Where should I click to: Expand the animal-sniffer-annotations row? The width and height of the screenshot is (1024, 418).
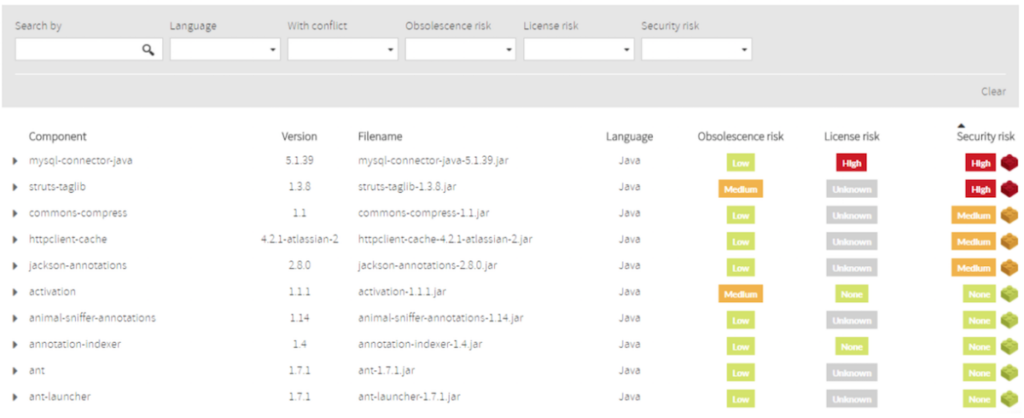[15, 318]
